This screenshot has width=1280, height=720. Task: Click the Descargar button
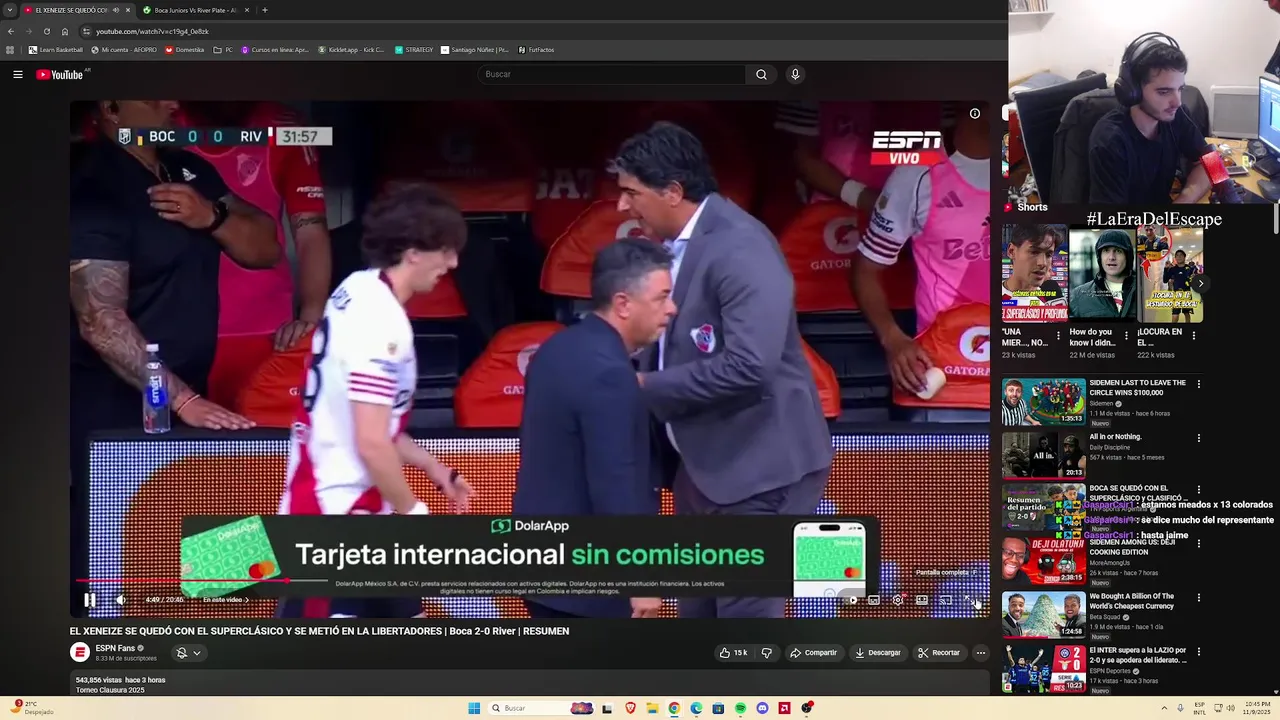click(878, 653)
